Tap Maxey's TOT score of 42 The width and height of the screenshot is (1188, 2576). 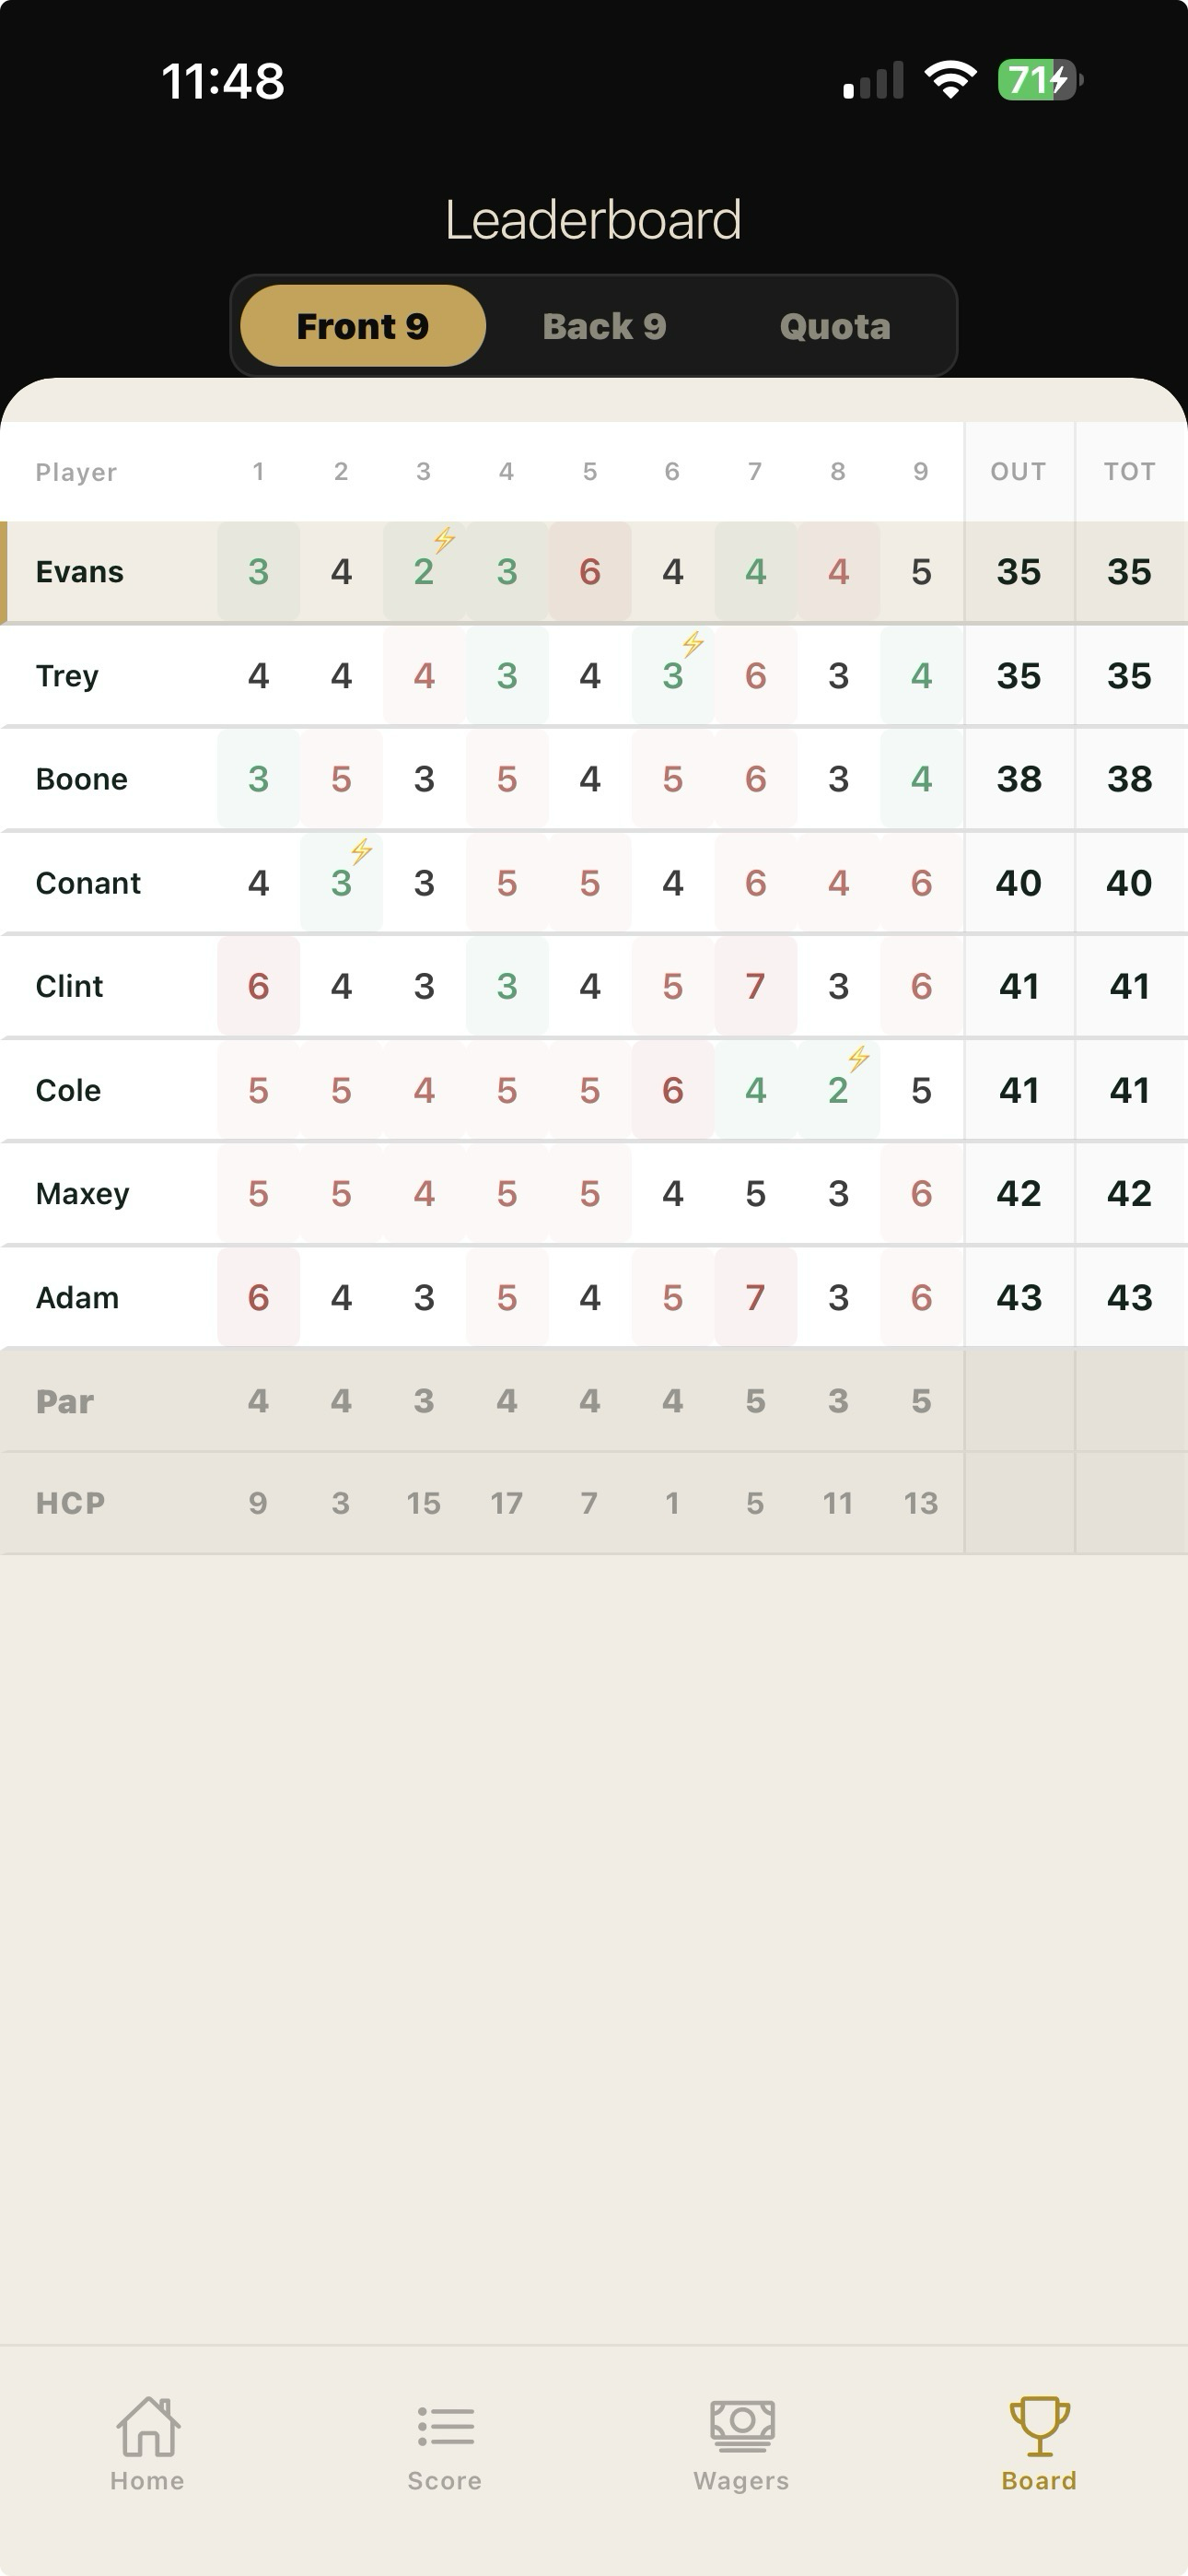(1129, 1193)
